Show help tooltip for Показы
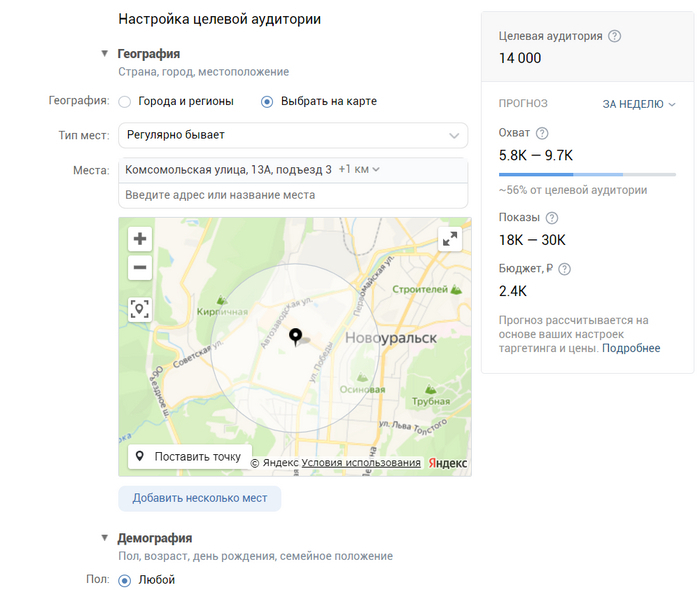 pos(551,217)
